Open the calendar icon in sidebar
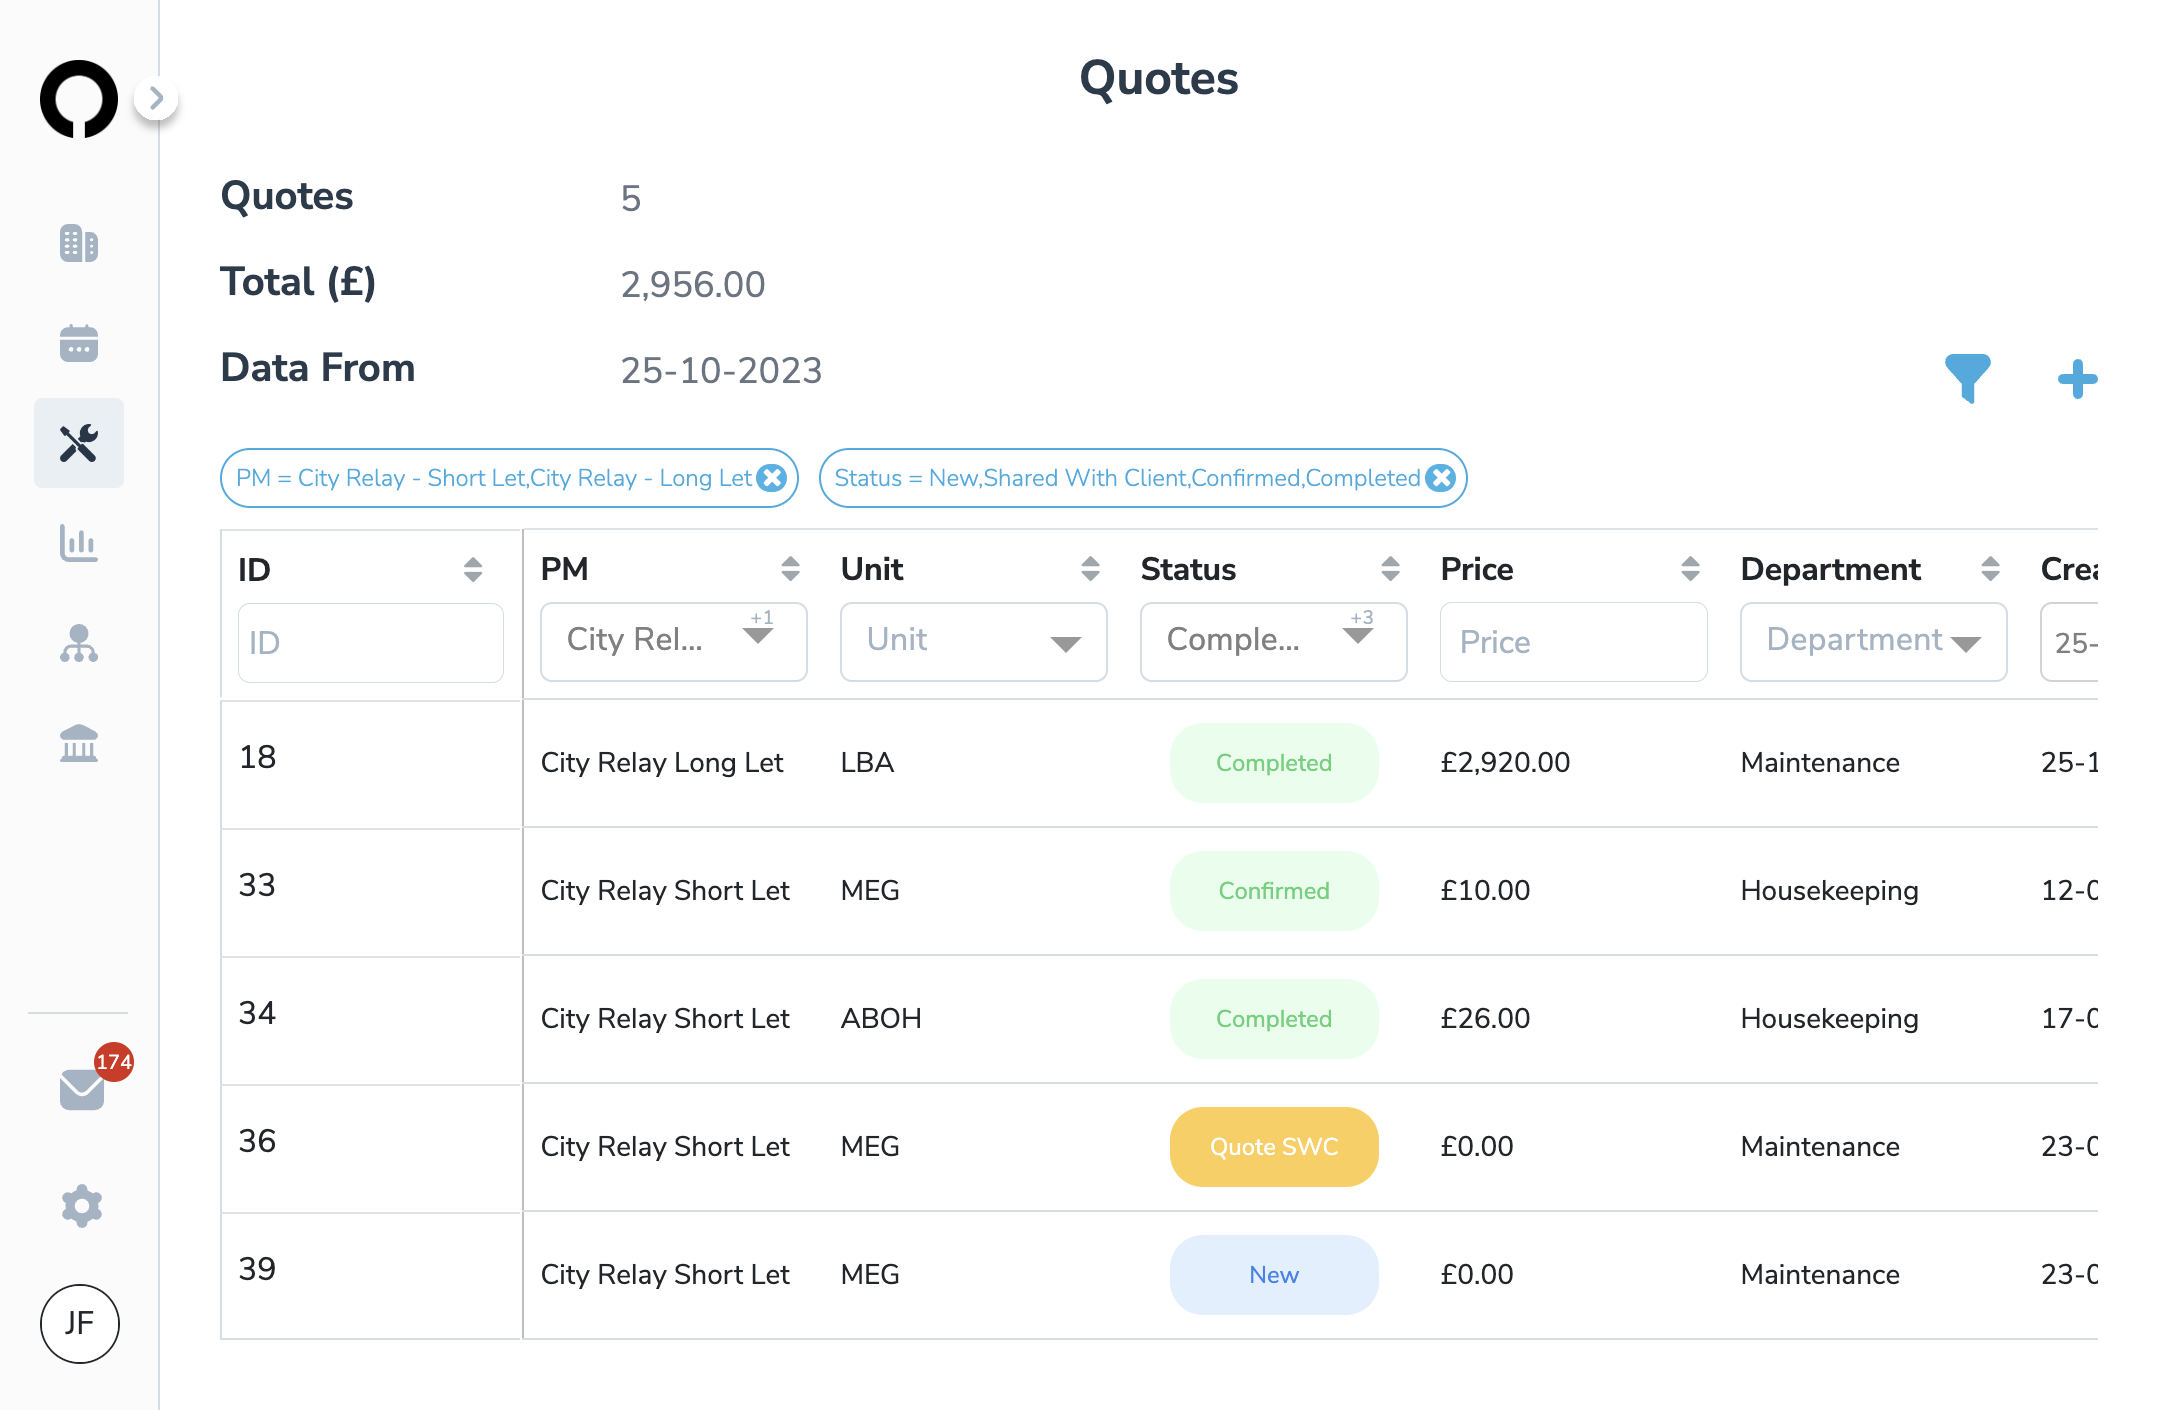Screen dimensions: 2158x1410 [79, 343]
